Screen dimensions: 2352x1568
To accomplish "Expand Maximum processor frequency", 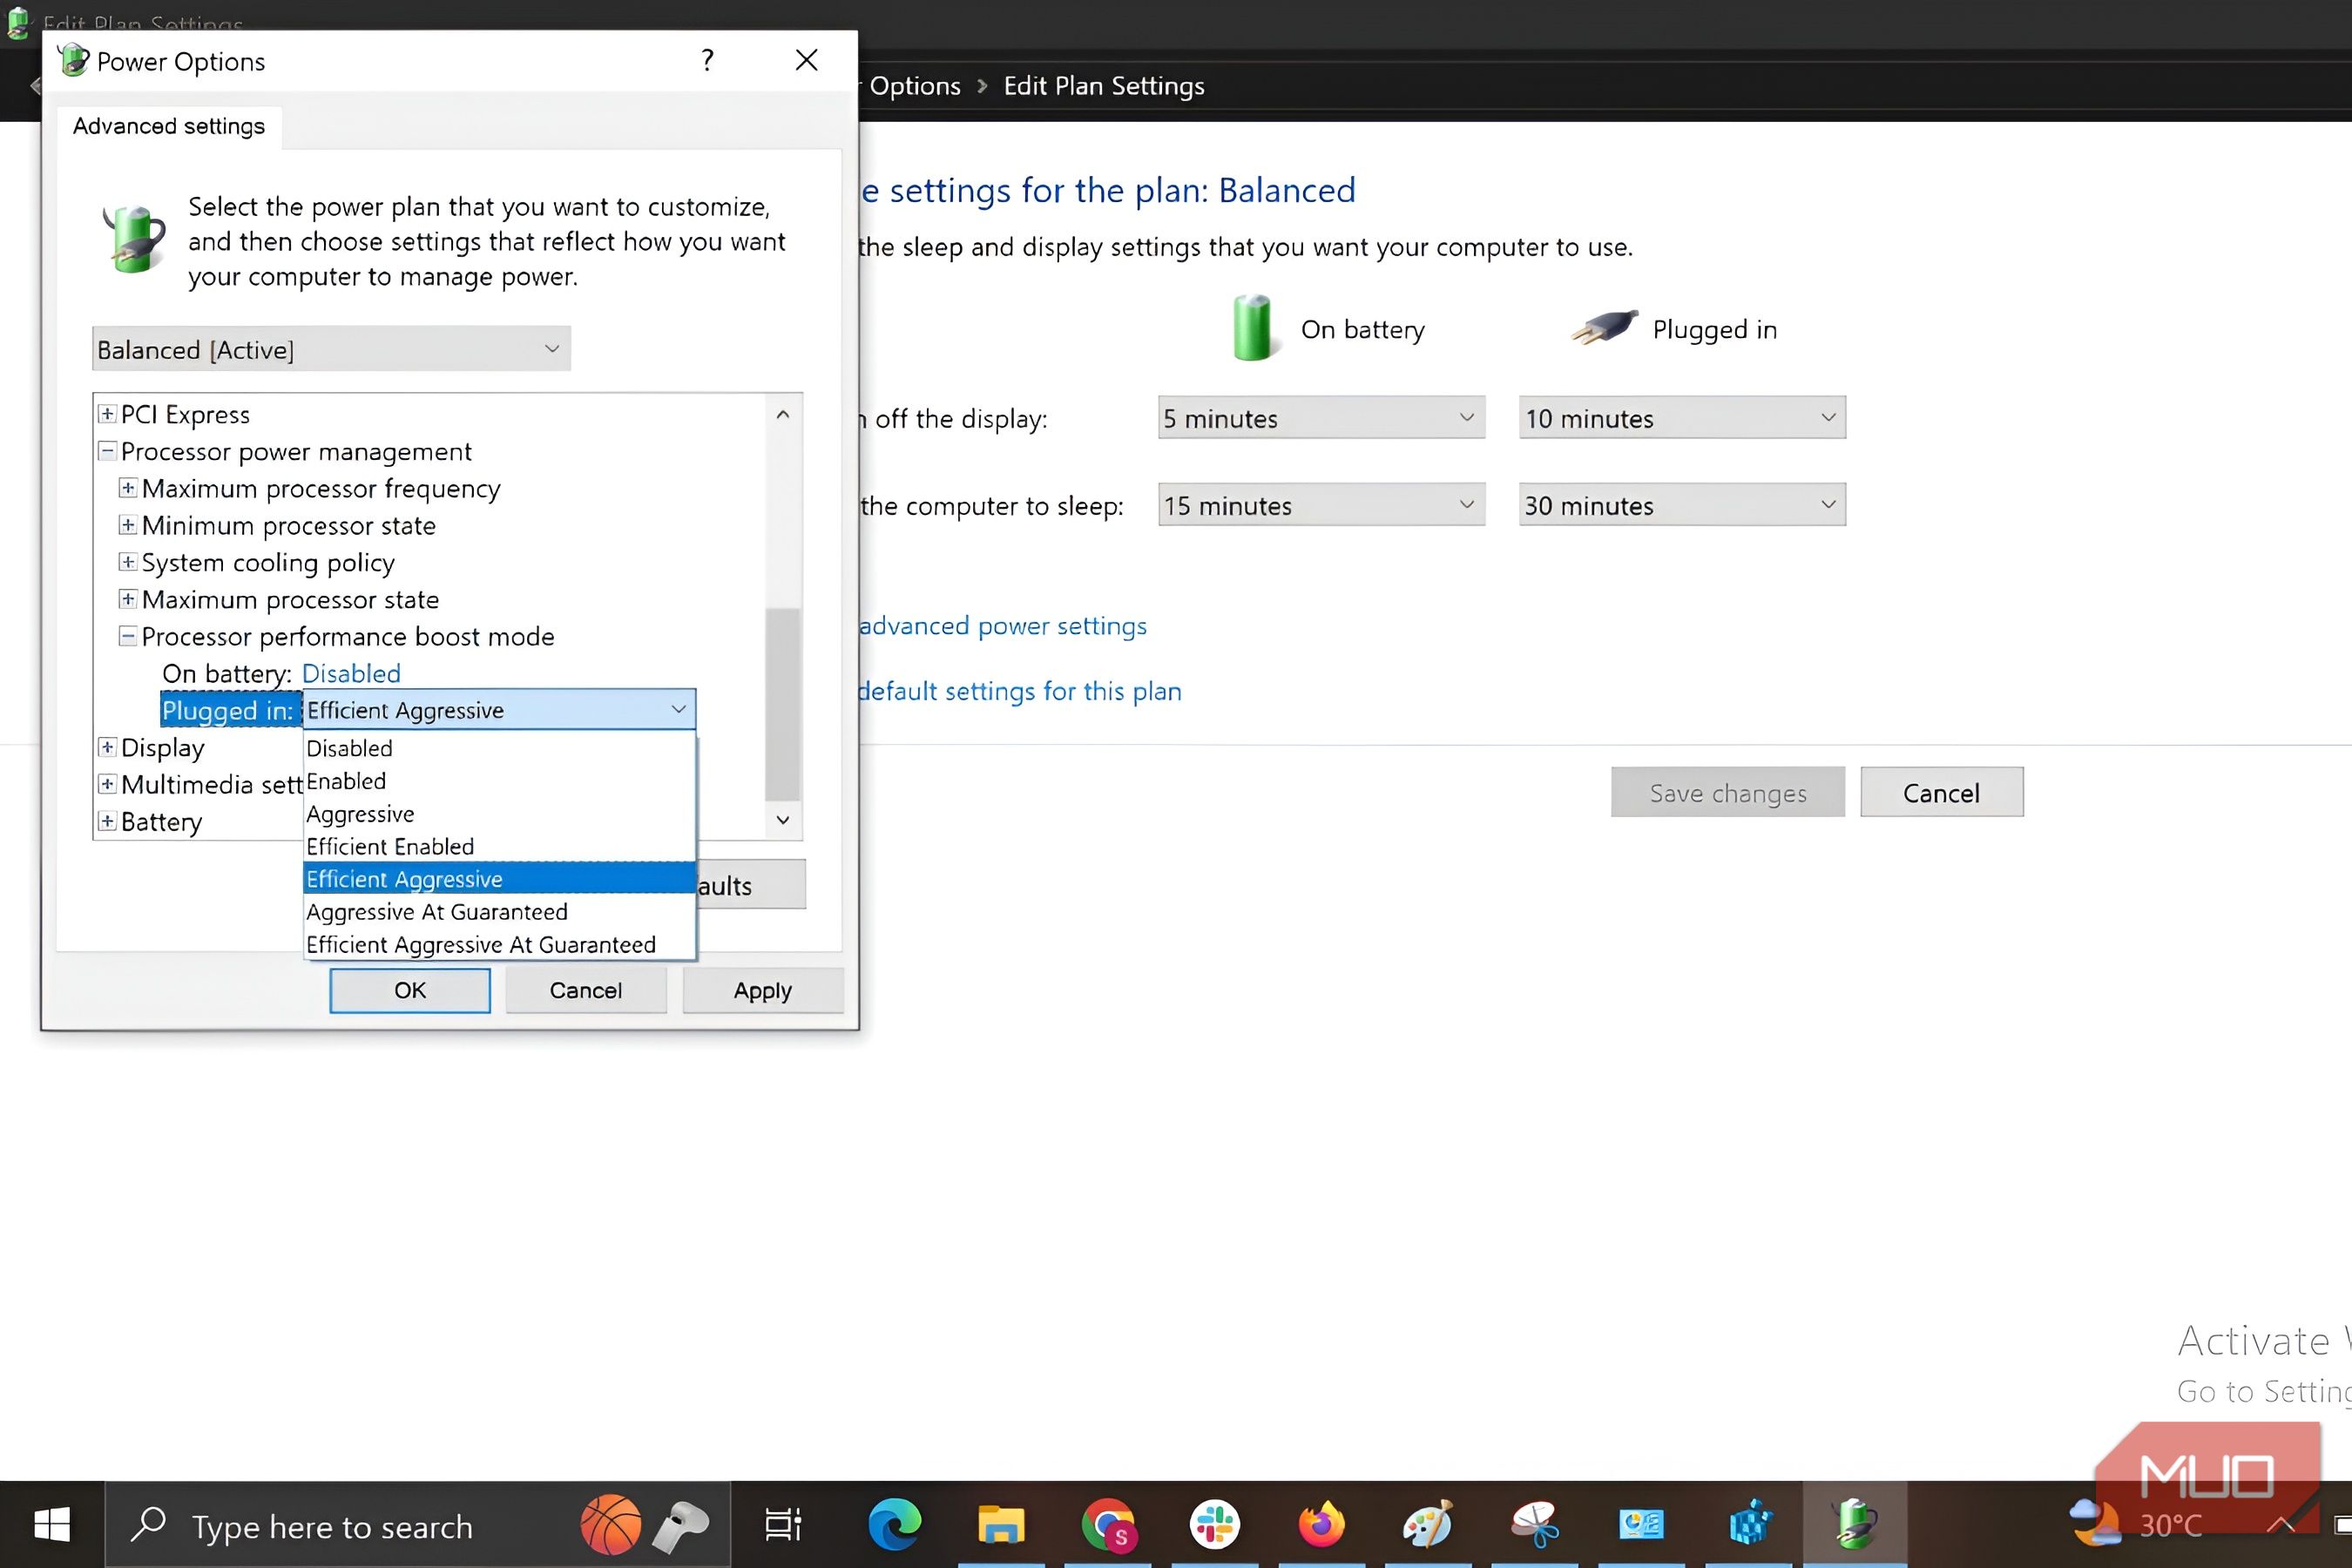I will pyautogui.click(x=127, y=487).
